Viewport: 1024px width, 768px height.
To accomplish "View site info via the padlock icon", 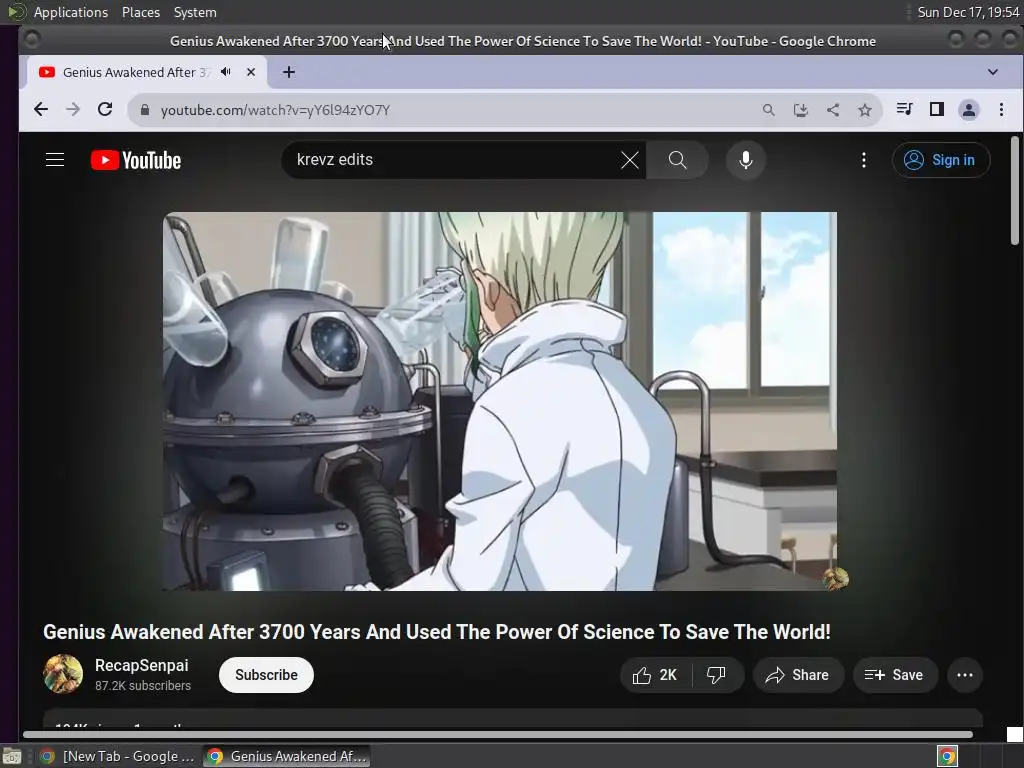I will (x=145, y=110).
